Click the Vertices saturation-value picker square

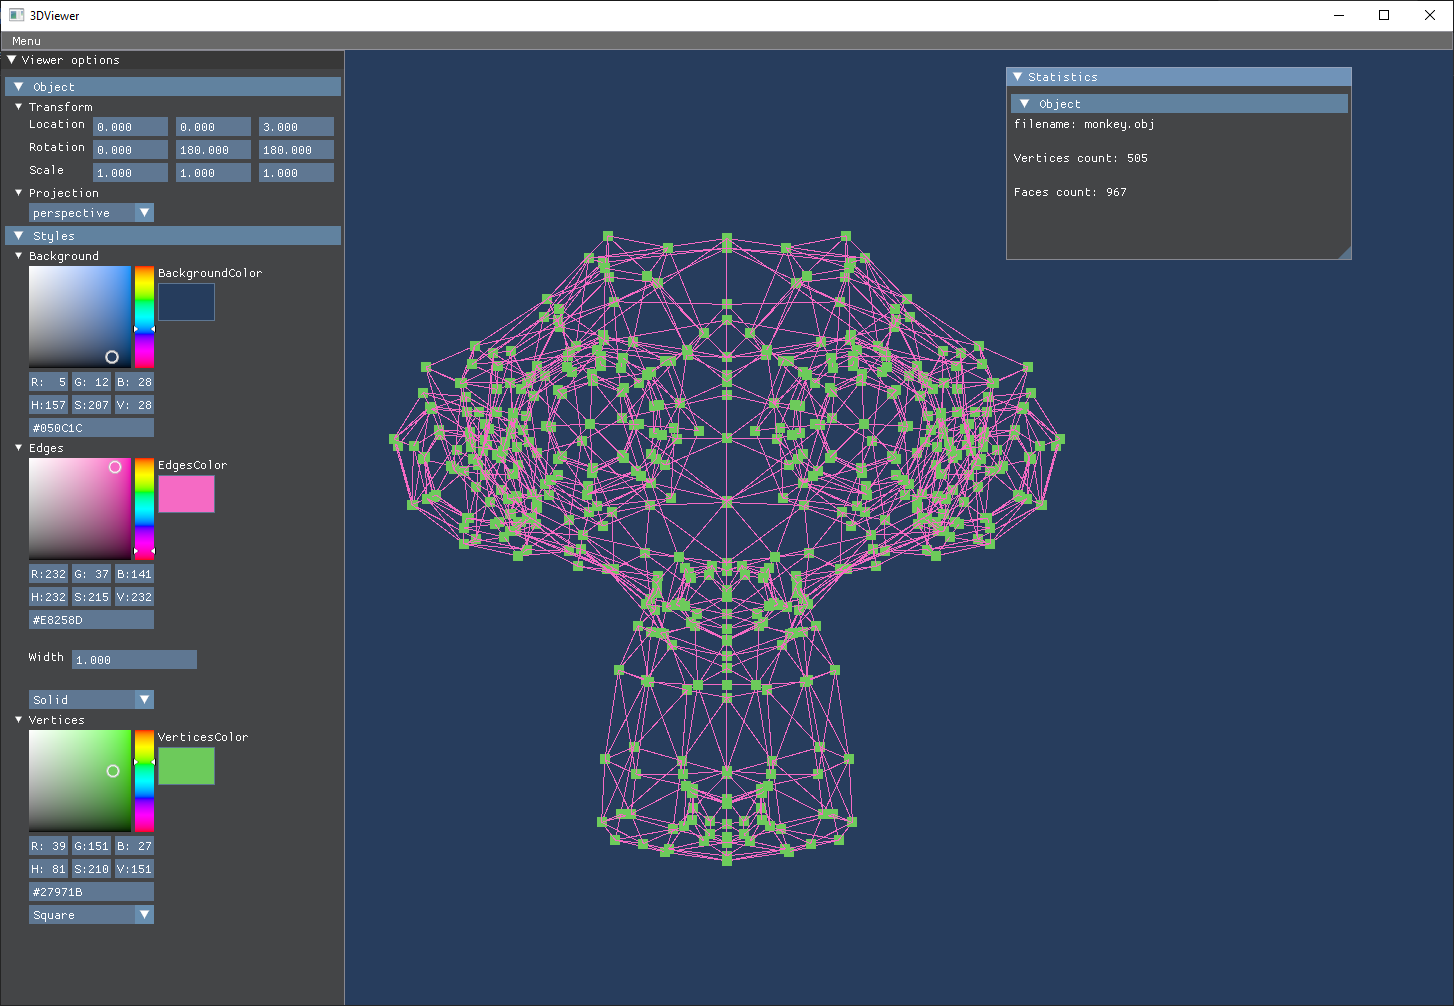point(80,781)
